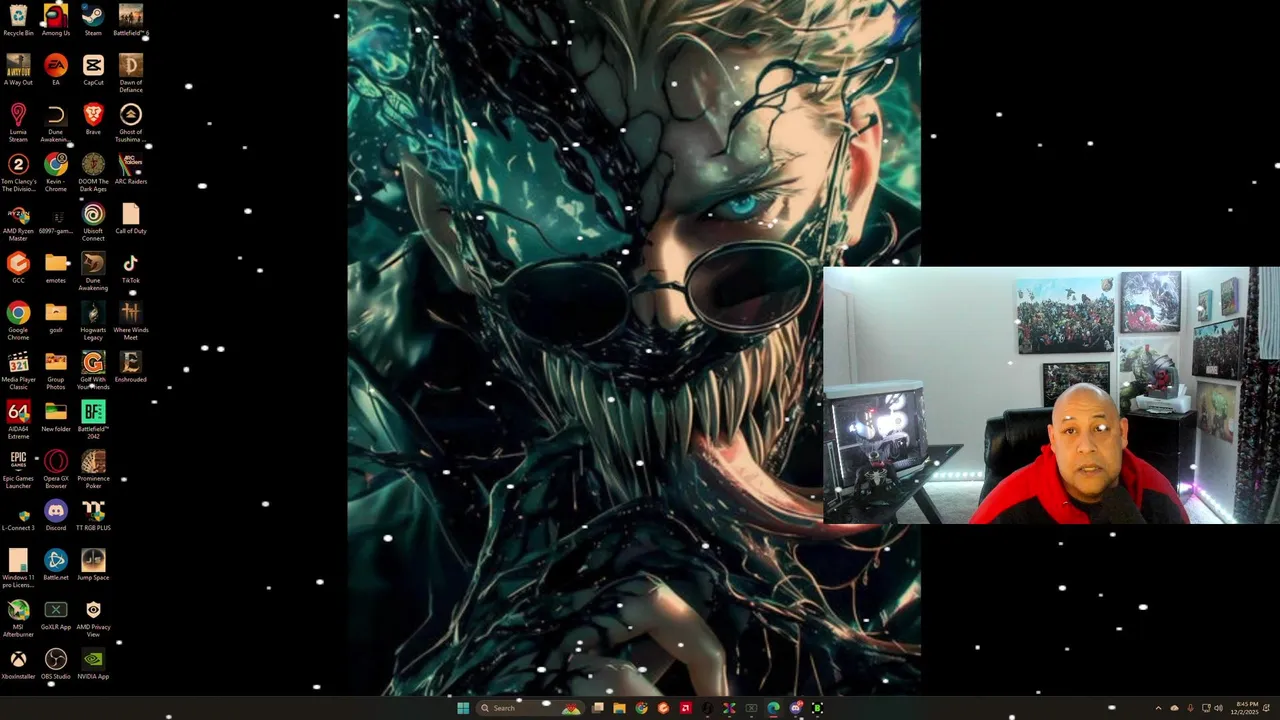This screenshot has height=720, width=1280.
Task: Open ARC Raiders desktop icon
Action: coord(131,169)
